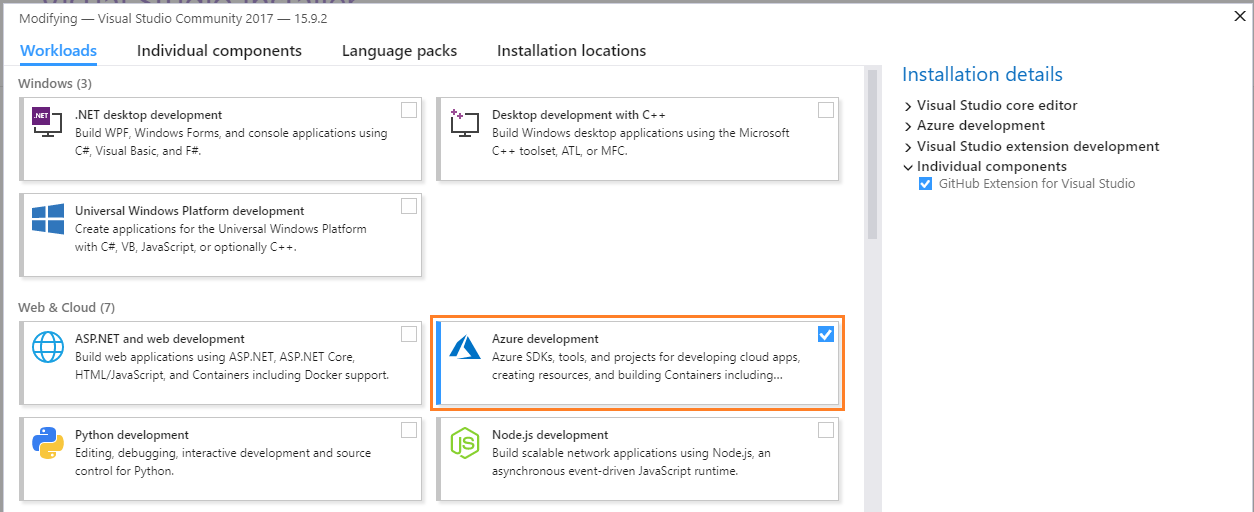Click the Desktop development with C++ icon

(465, 122)
